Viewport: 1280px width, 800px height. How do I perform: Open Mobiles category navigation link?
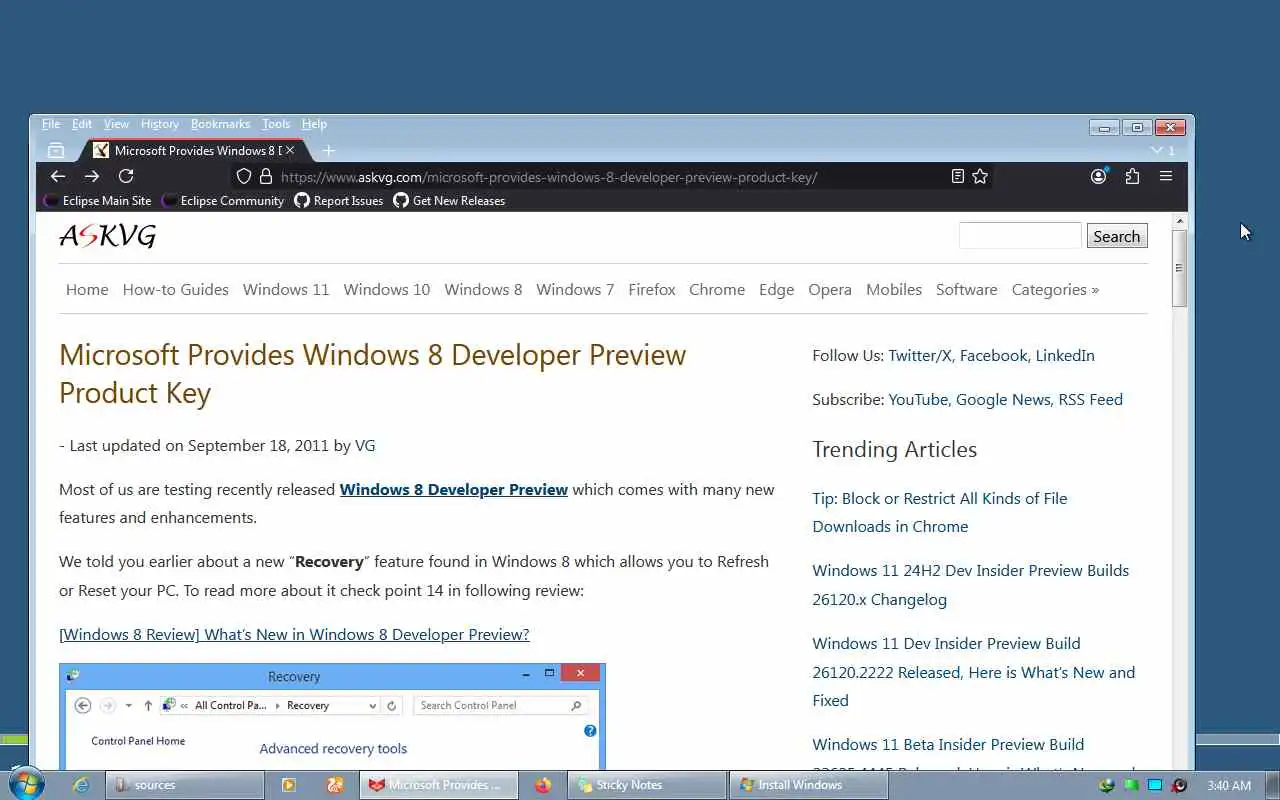point(894,289)
